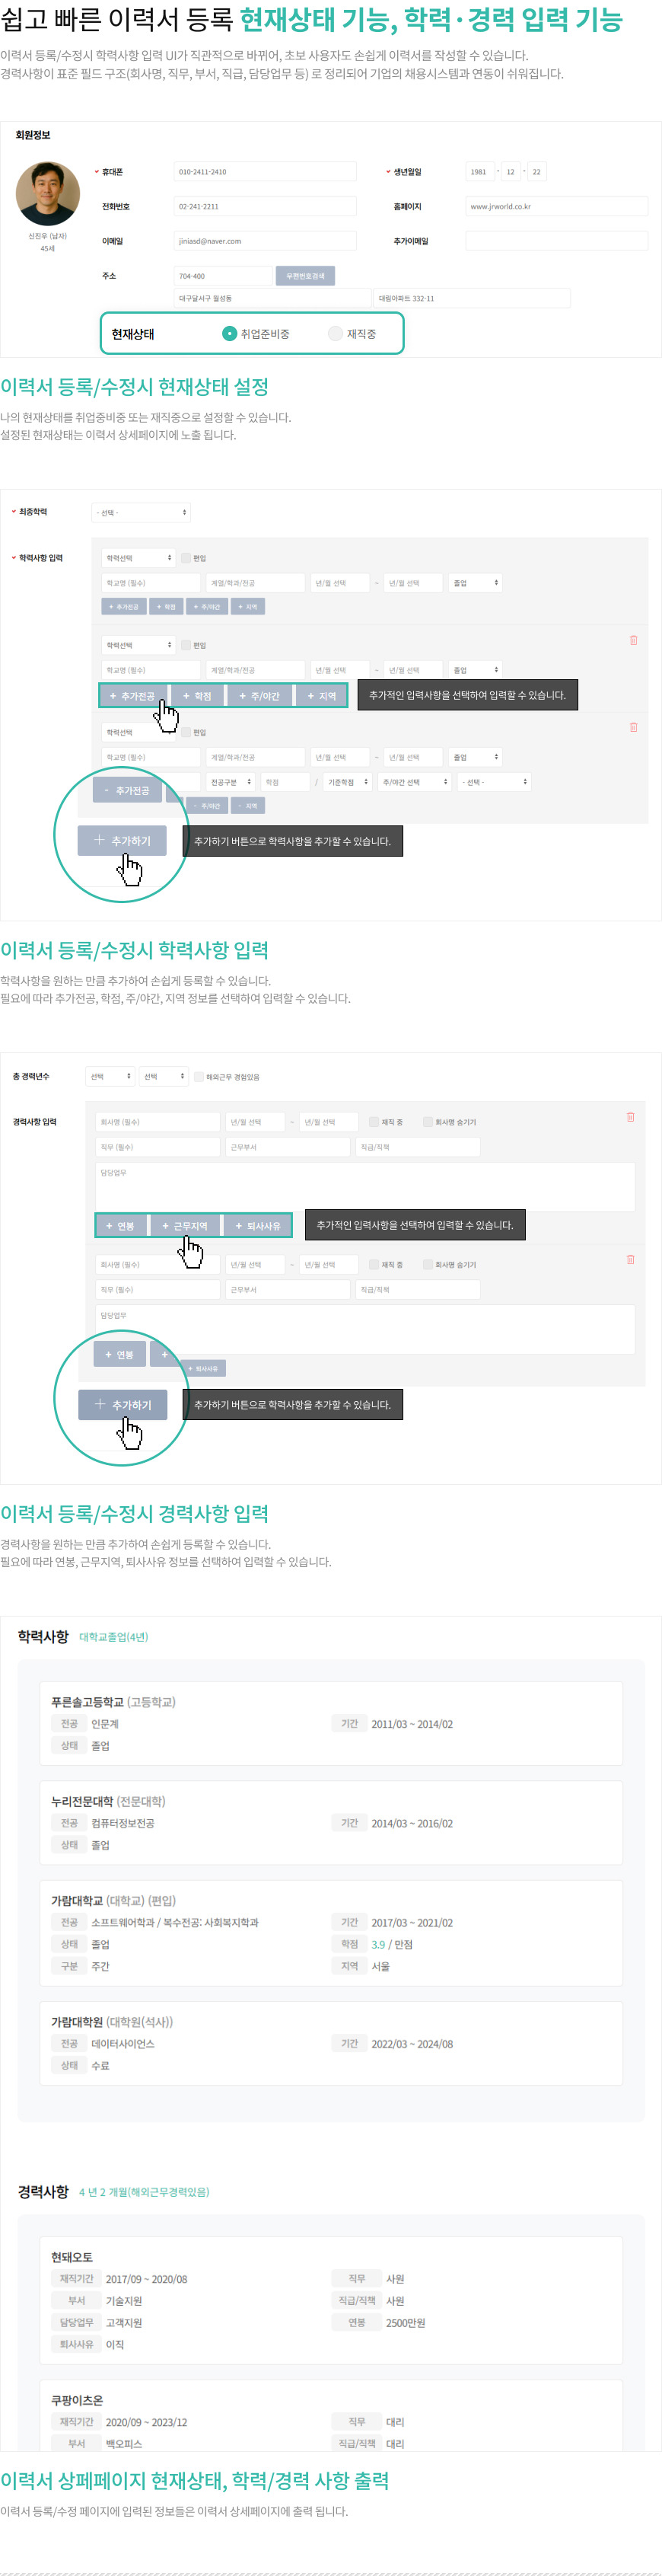Open the 최종학력 dropdown
The width and height of the screenshot is (662, 2576).
[x=141, y=513]
